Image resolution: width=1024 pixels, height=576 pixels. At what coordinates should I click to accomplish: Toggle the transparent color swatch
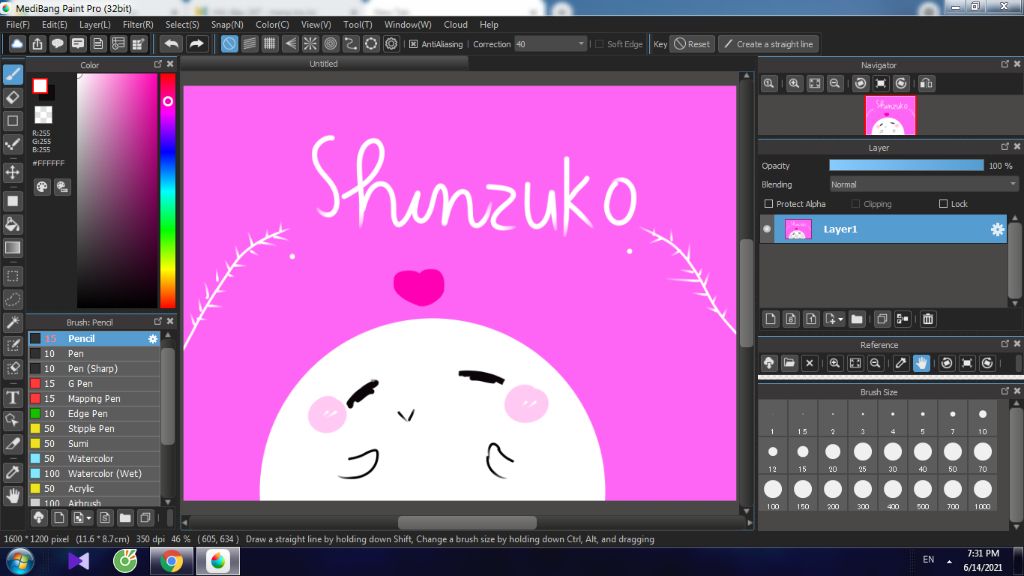tap(43, 115)
